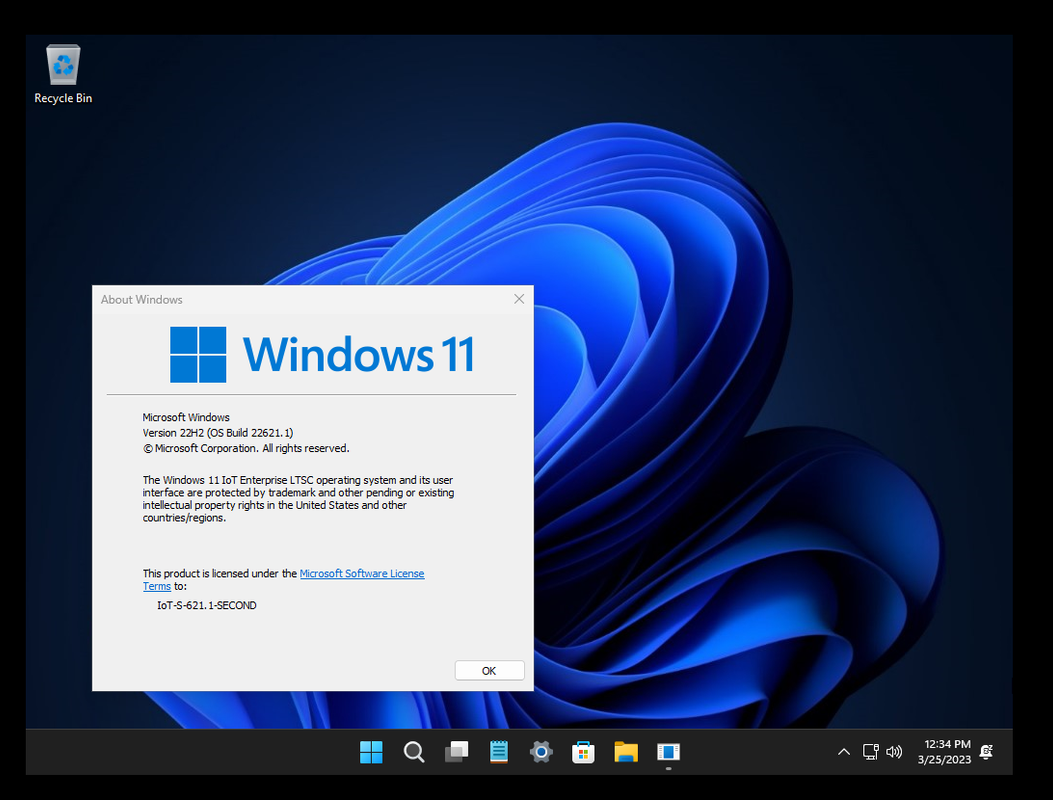This screenshot has width=1053, height=800.
Task: Close the About Windows dialog
Action: [x=519, y=299]
